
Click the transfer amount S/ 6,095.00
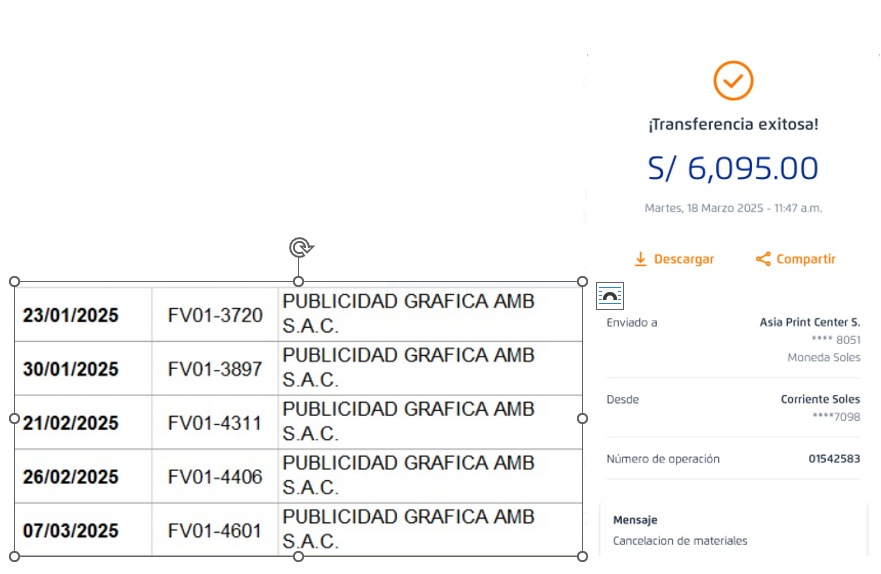[x=733, y=168]
